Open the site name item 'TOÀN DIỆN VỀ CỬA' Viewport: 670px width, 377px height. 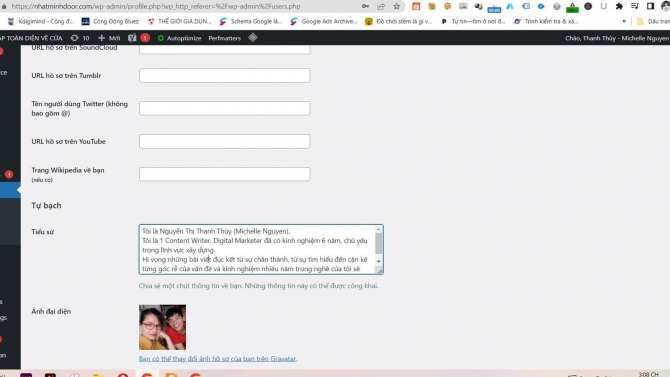tap(31, 38)
